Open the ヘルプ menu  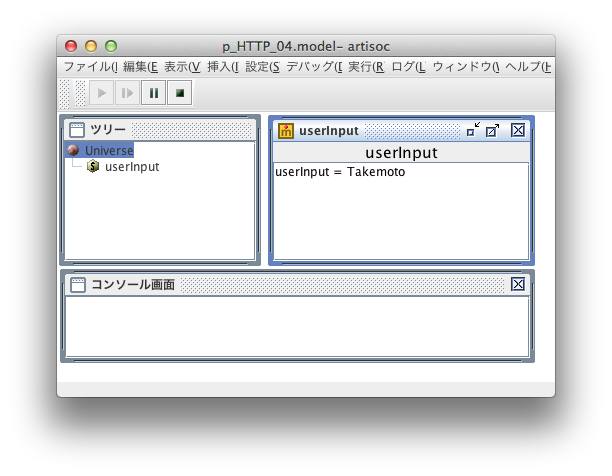point(528,67)
